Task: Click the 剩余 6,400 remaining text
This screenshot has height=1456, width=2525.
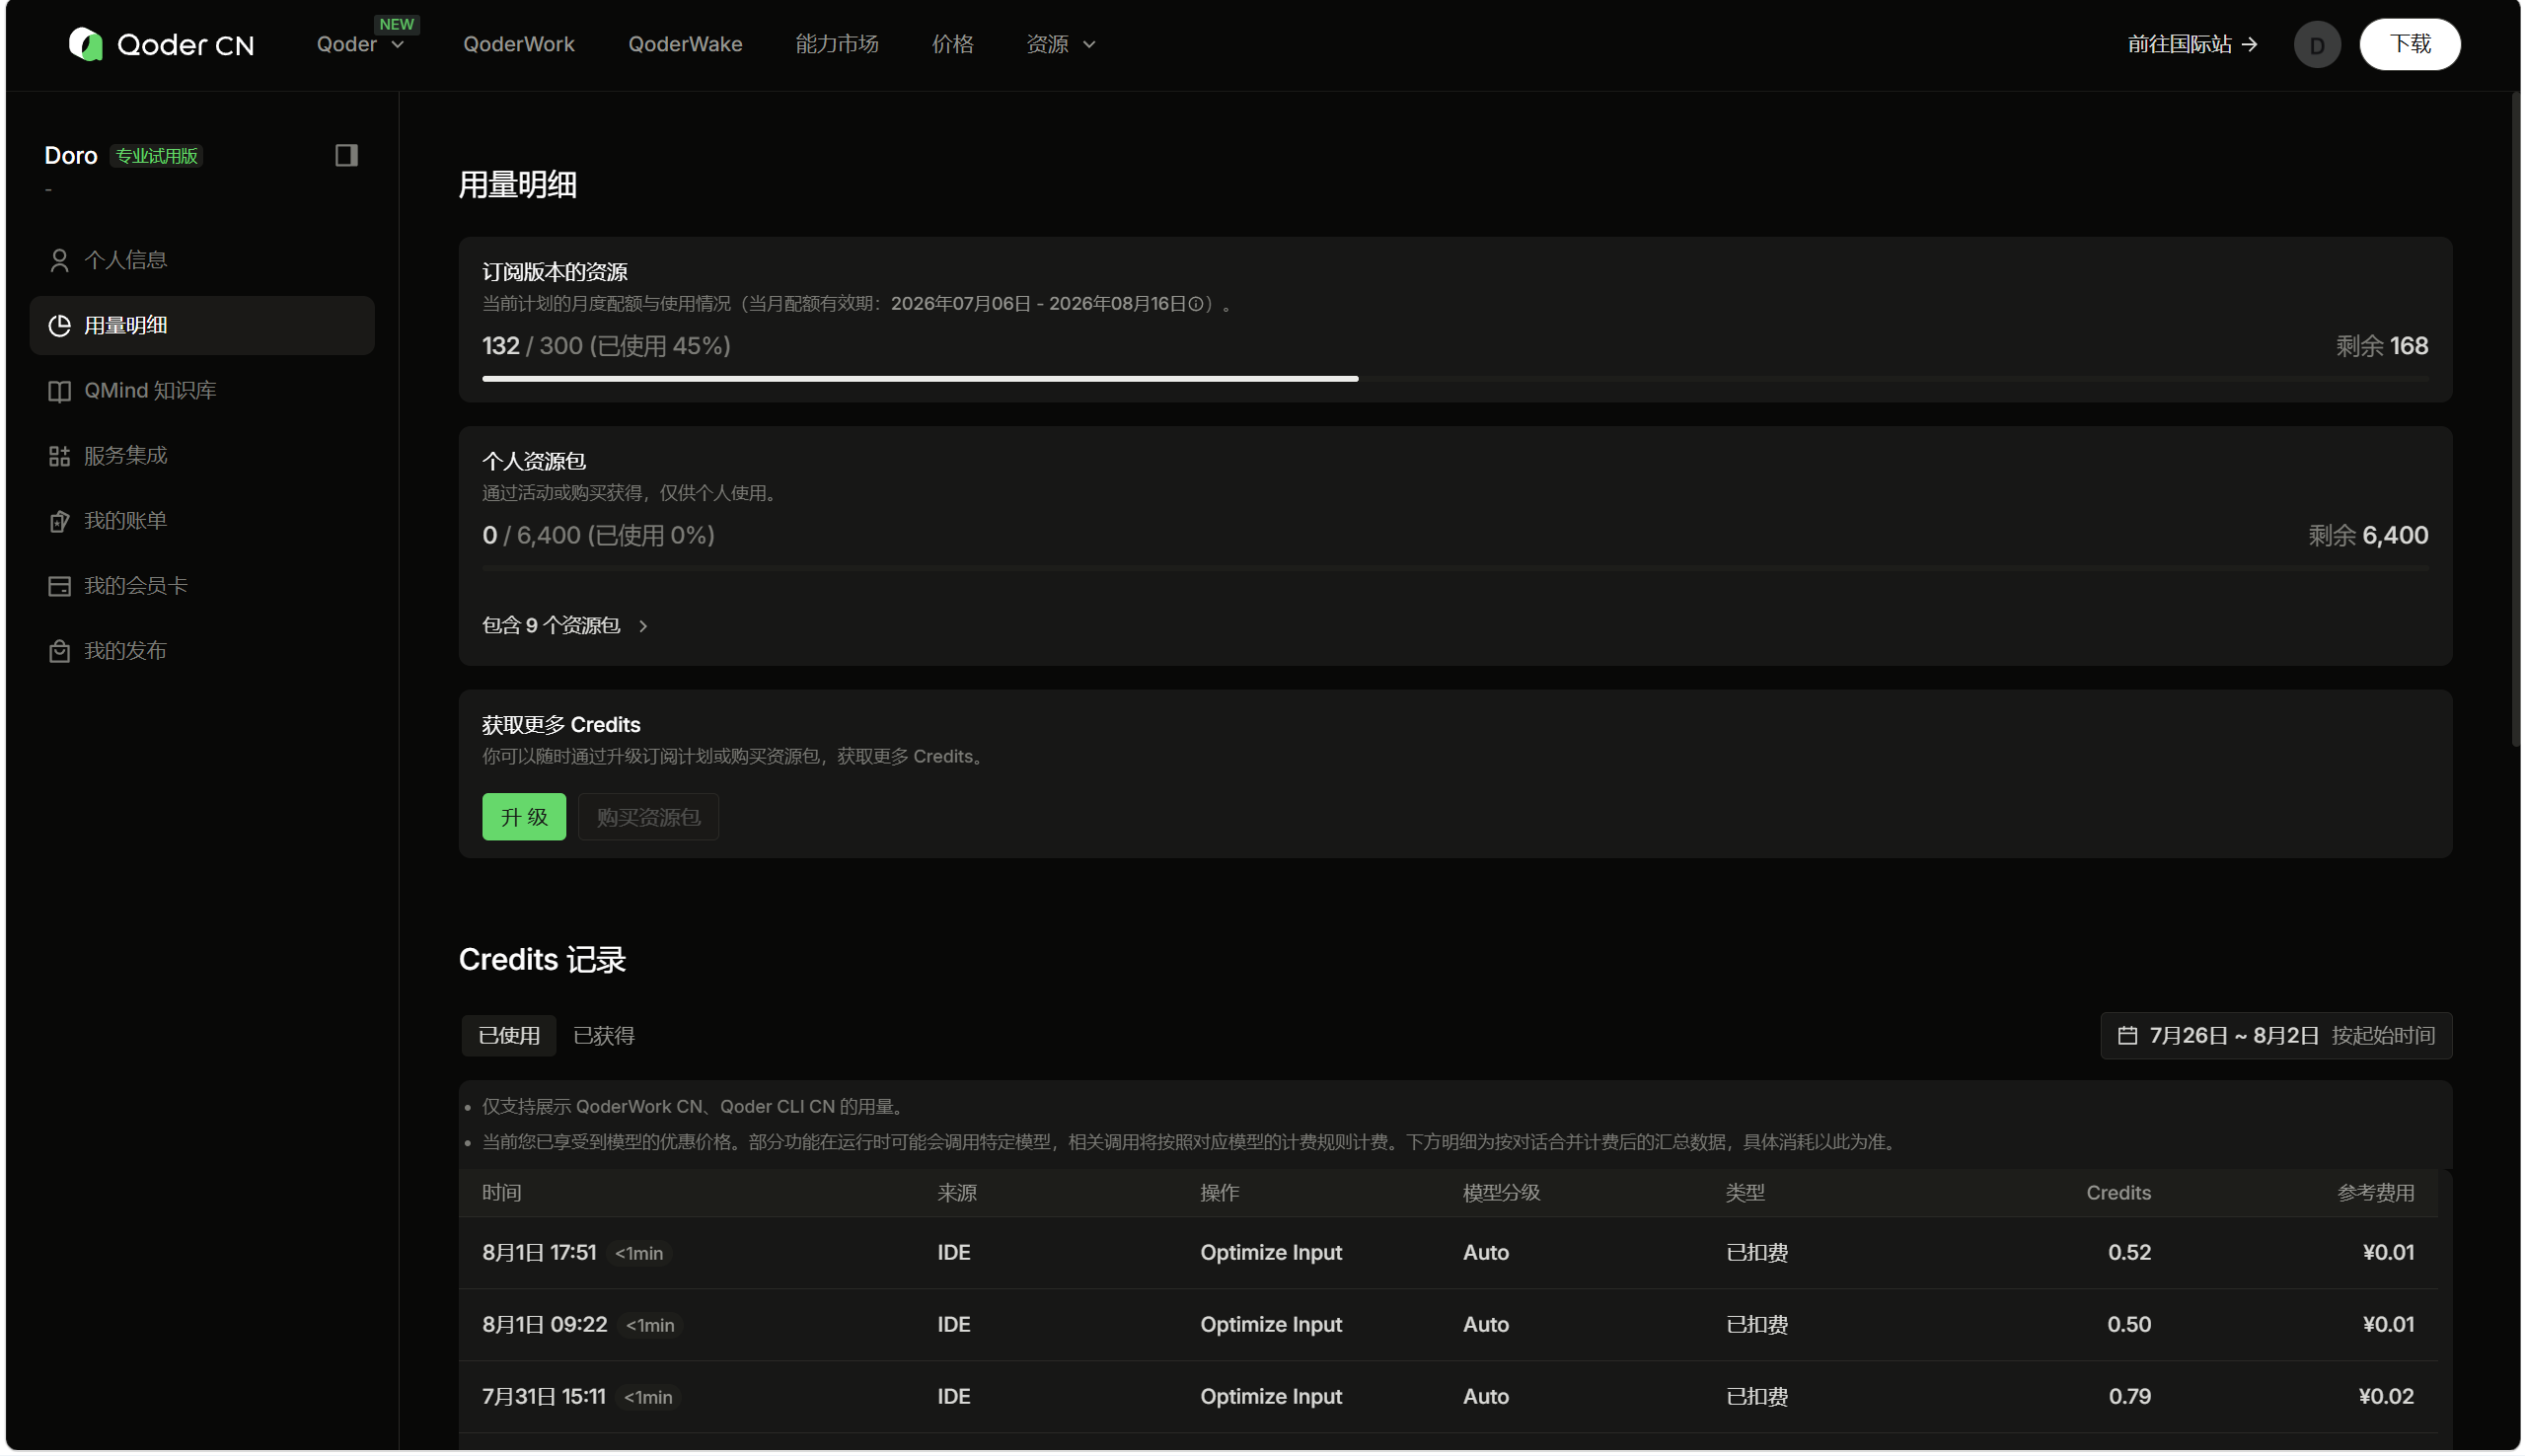Action: point(2368,536)
